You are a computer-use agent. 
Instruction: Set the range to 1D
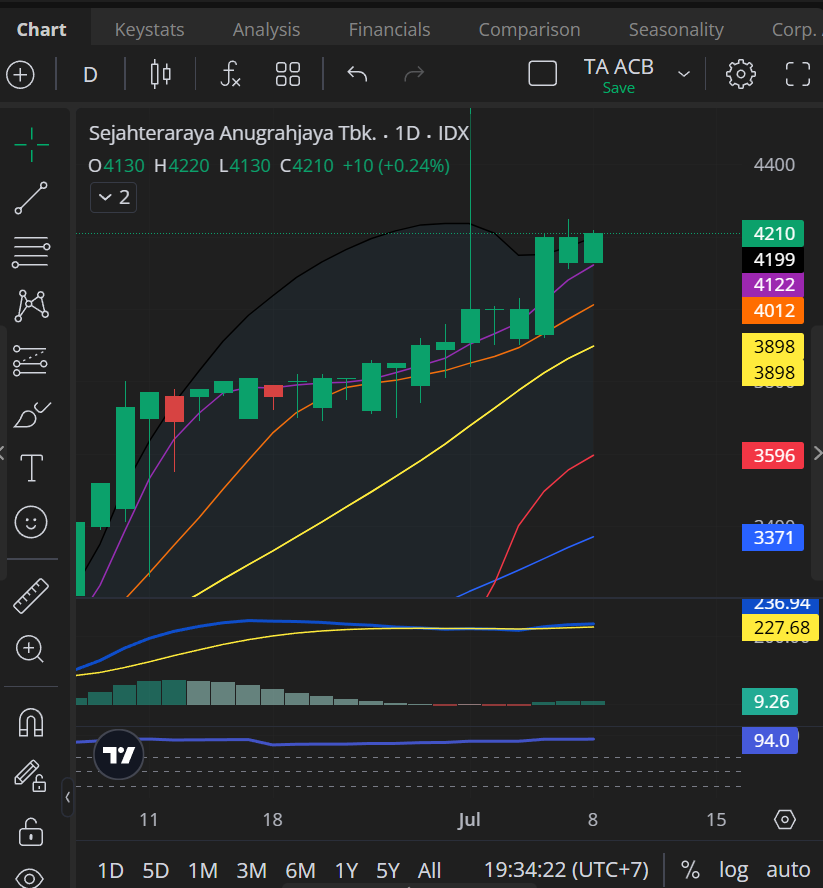click(110, 870)
